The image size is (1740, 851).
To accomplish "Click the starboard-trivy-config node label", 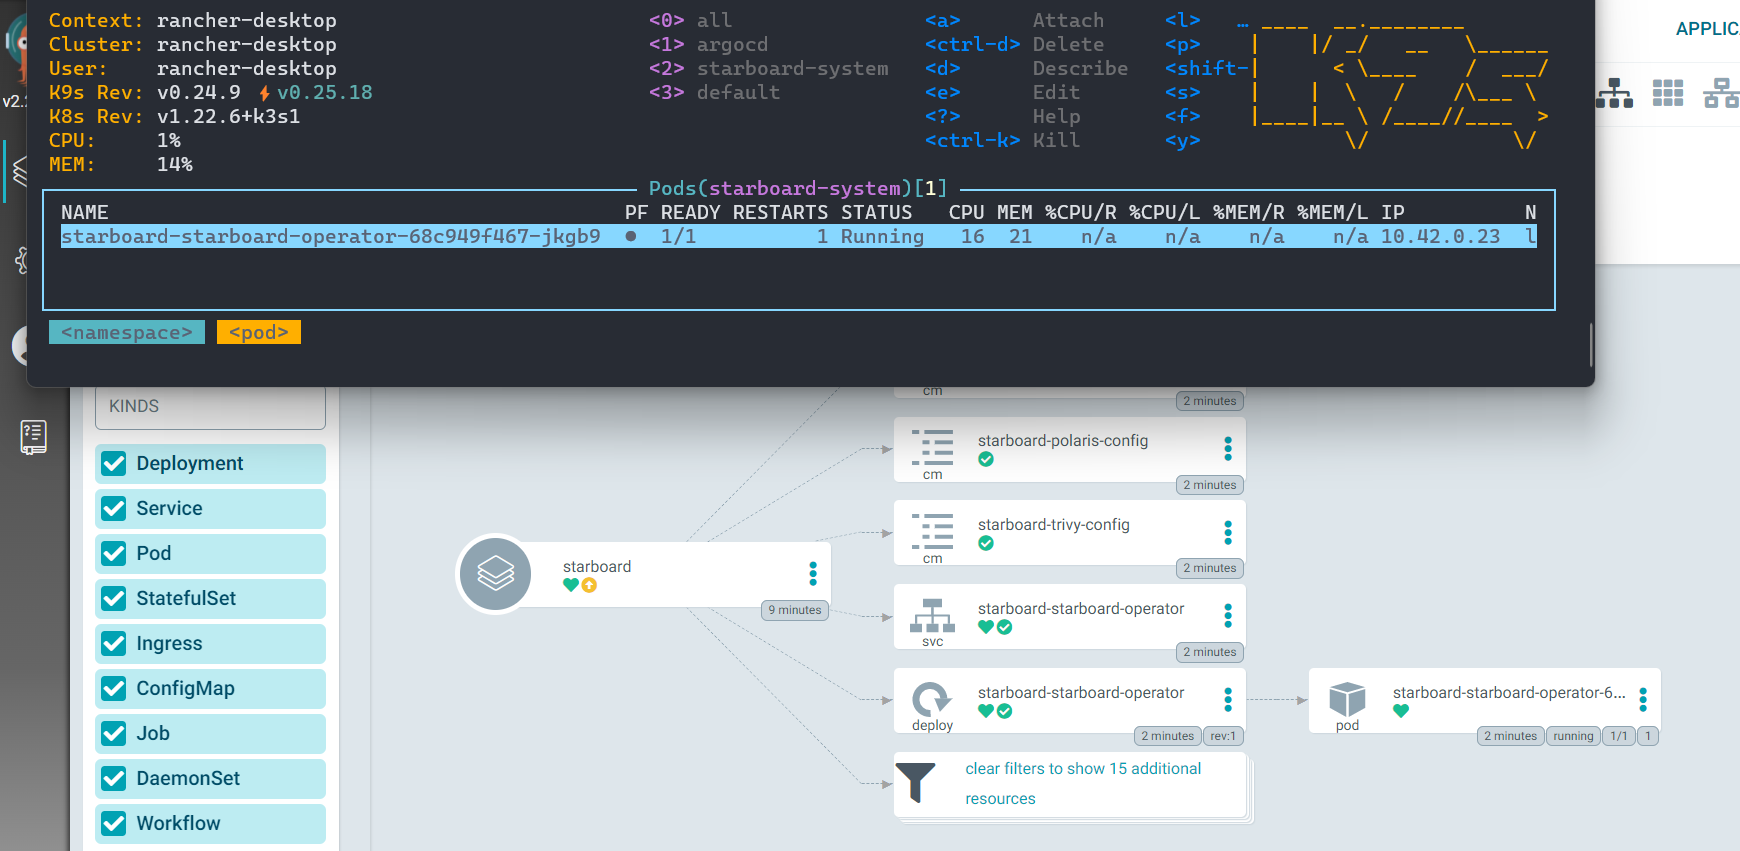I will click(x=1054, y=525).
